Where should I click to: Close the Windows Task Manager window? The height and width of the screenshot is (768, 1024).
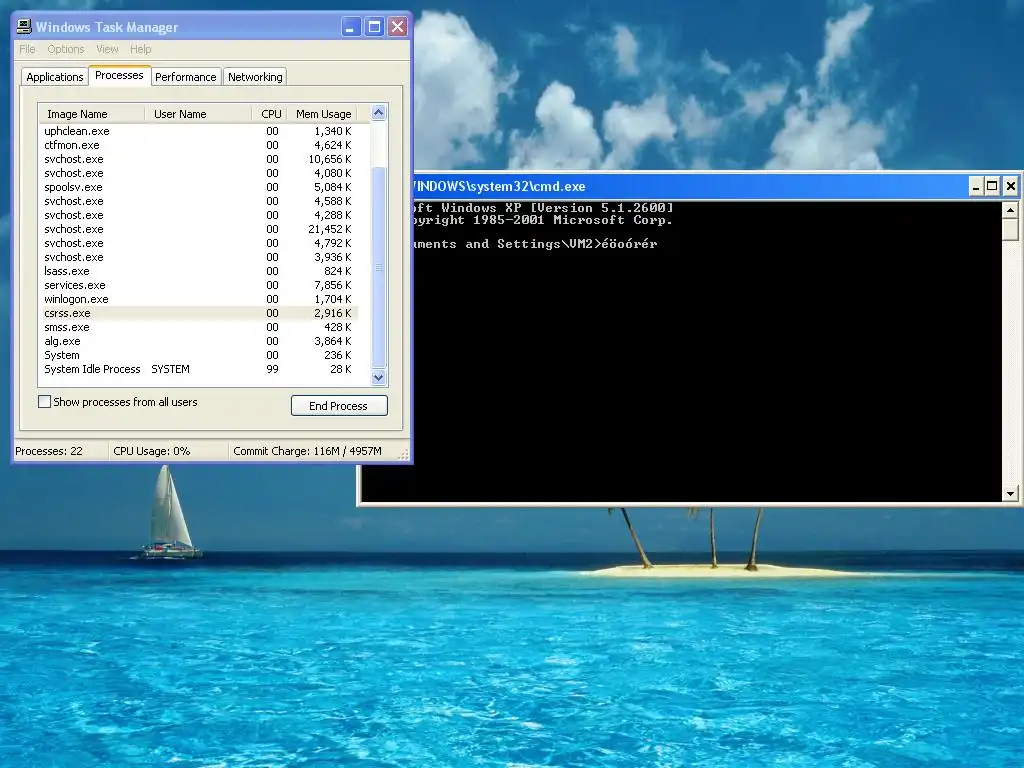pyautogui.click(x=397, y=27)
